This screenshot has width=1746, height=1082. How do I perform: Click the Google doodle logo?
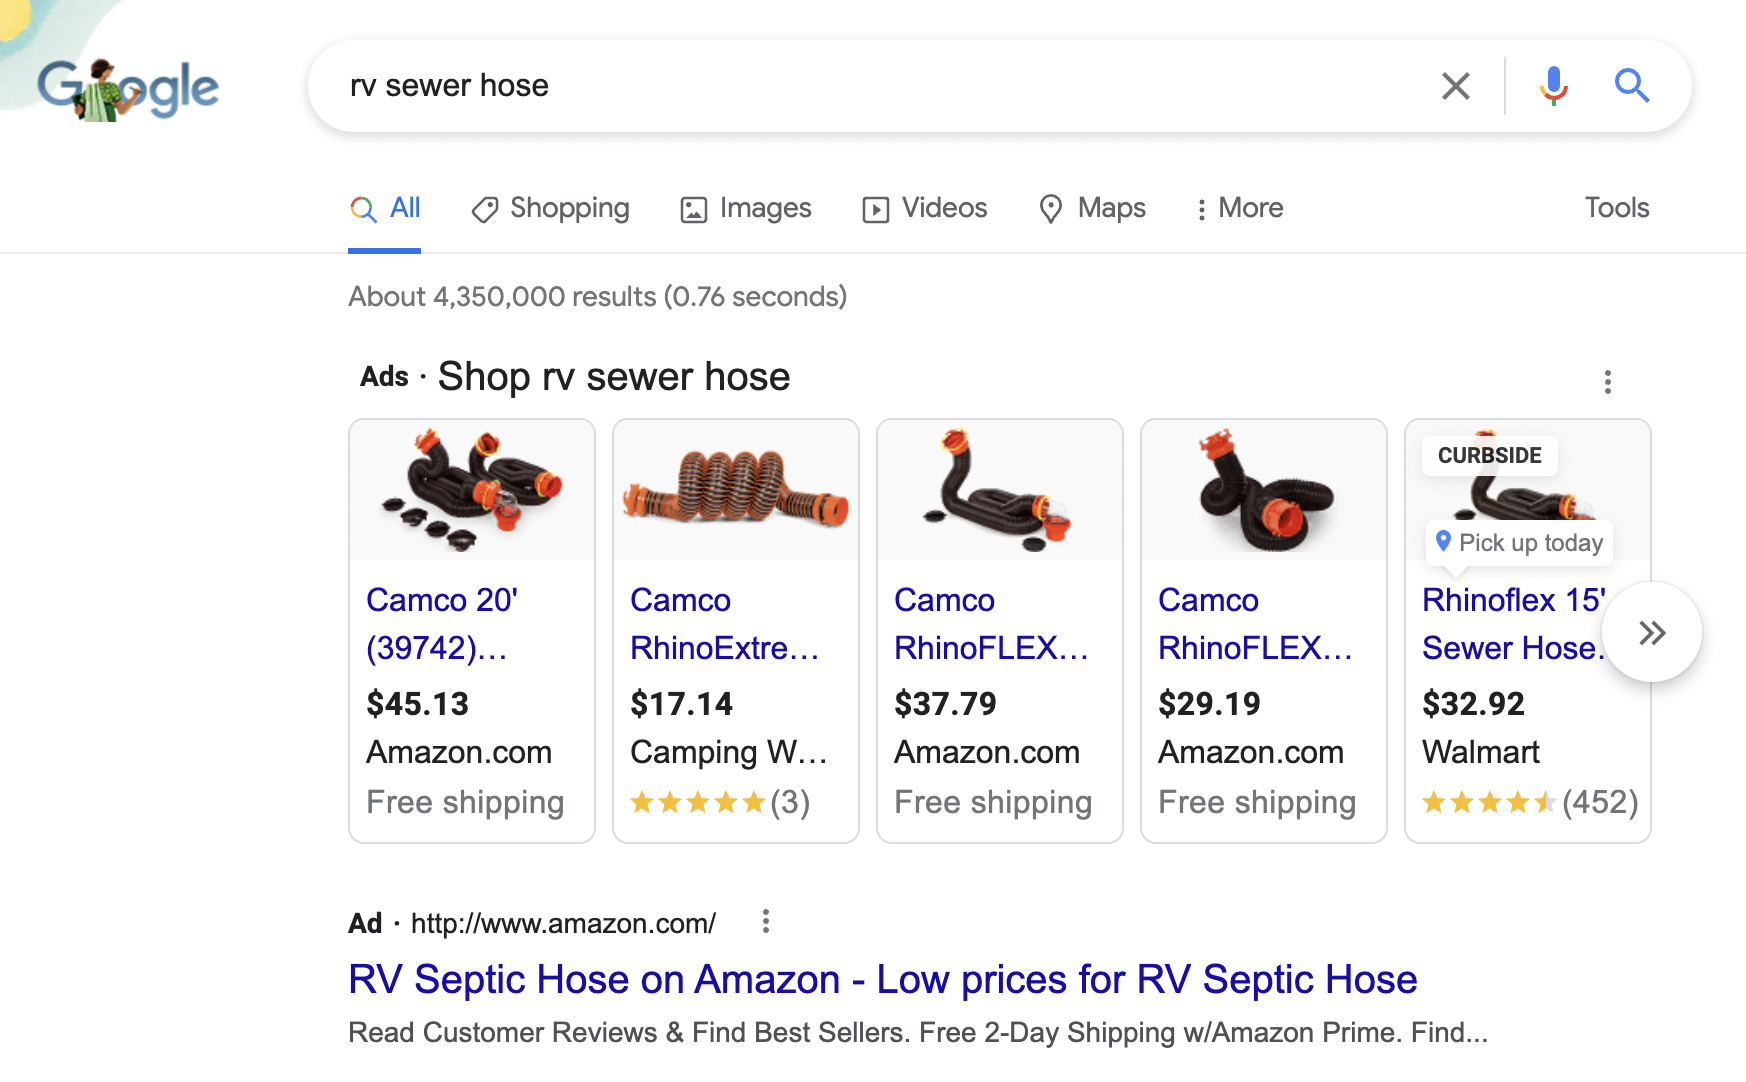(128, 88)
